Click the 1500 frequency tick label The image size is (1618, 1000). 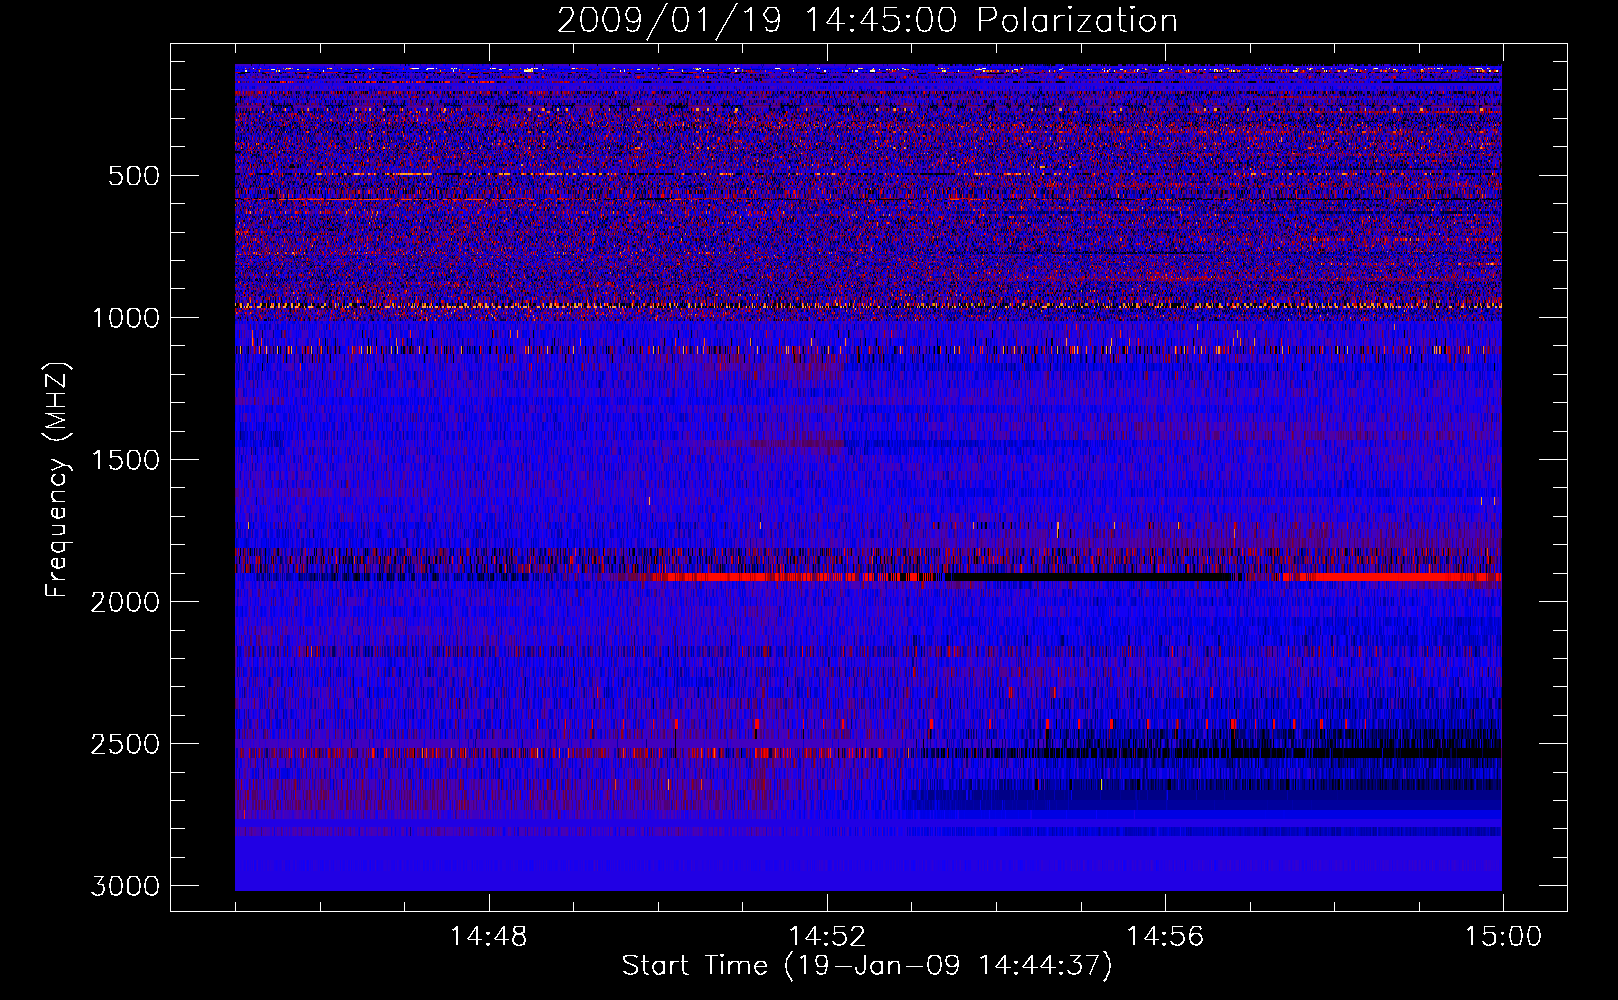coord(125,460)
